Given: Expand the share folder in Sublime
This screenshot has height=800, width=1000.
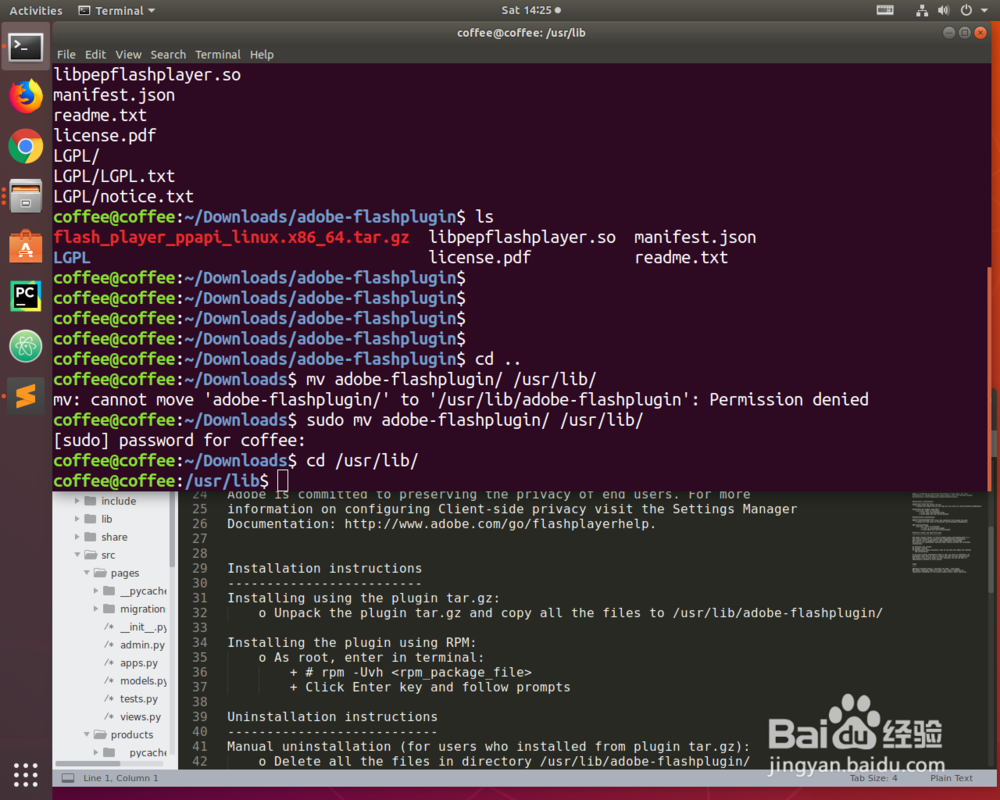Looking at the screenshot, I should point(77,537).
